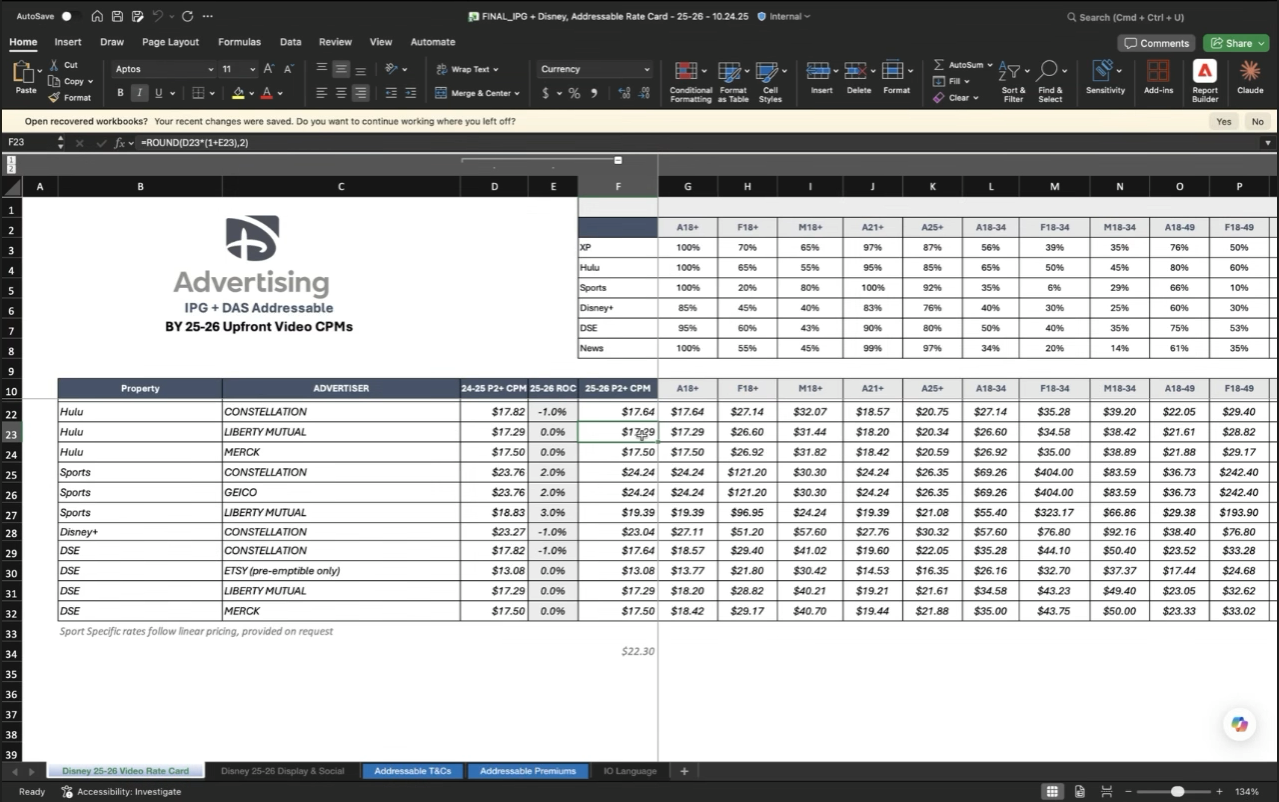The width and height of the screenshot is (1279, 802).
Task: Click the Share button
Action: (1235, 43)
